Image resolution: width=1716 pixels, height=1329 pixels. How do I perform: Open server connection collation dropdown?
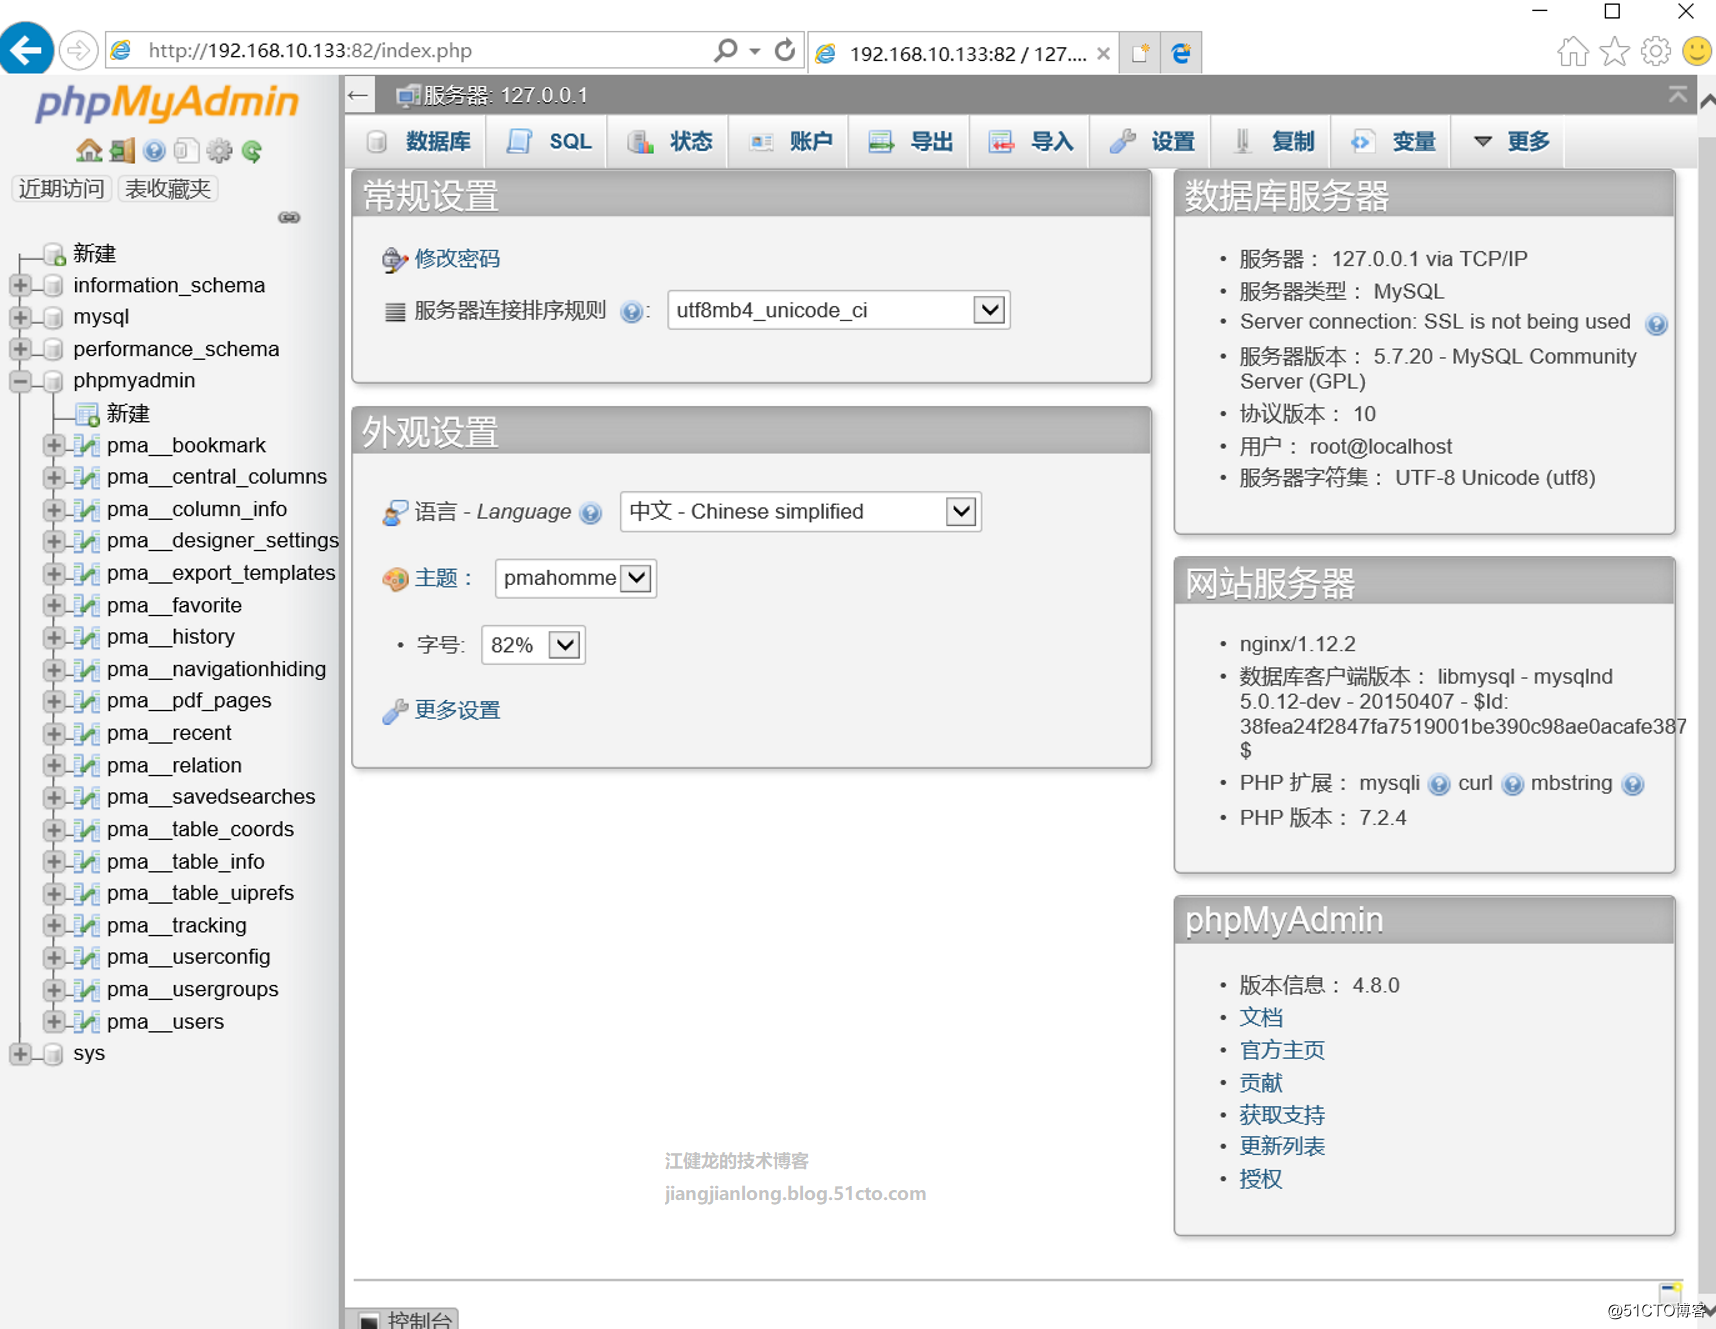click(x=838, y=310)
